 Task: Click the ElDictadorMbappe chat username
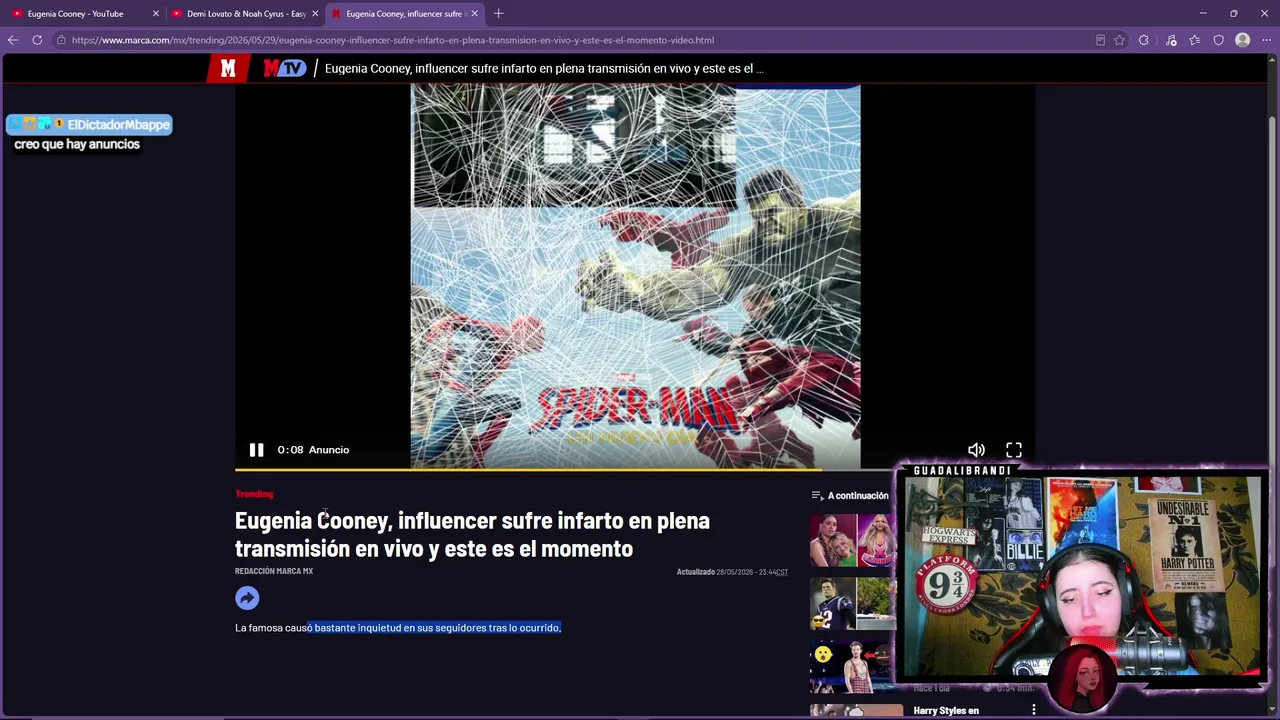point(118,125)
